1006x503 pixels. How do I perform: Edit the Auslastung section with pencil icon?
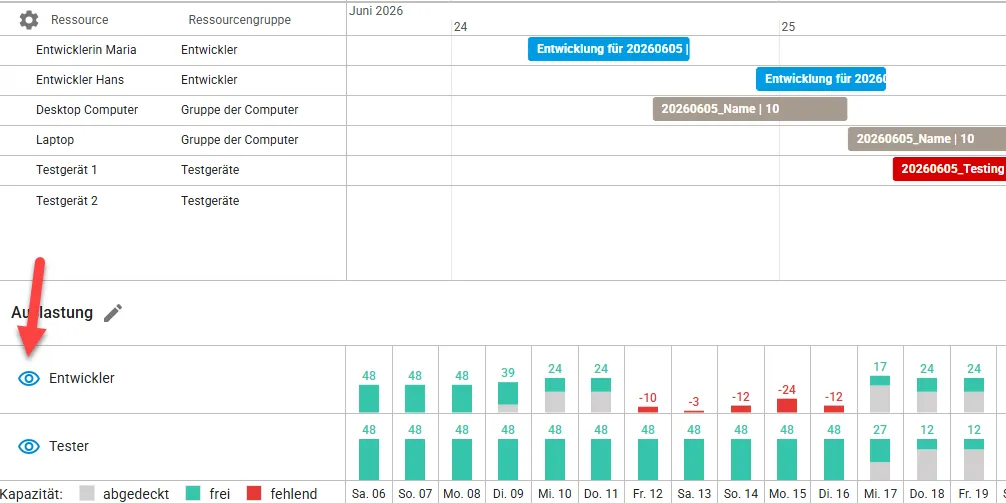point(113,313)
